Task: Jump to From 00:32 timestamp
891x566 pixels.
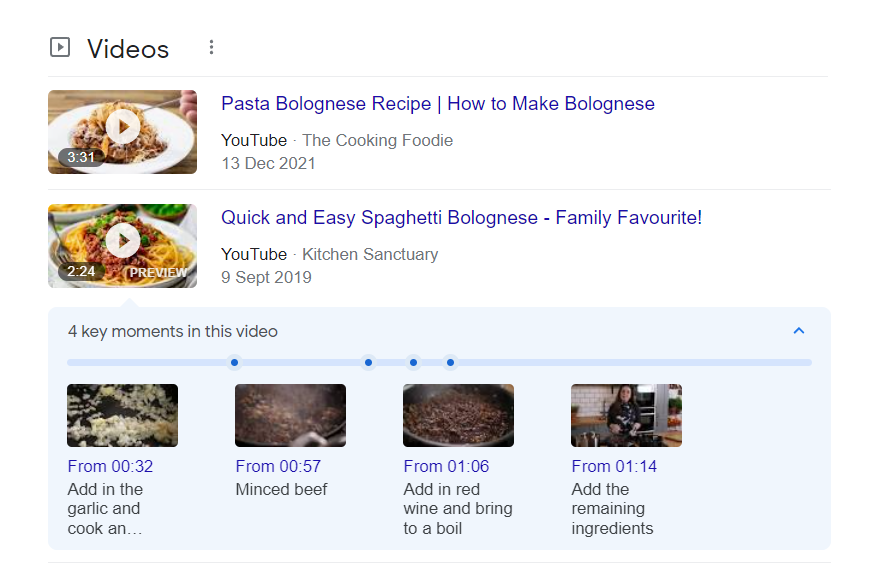Action: pos(110,466)
